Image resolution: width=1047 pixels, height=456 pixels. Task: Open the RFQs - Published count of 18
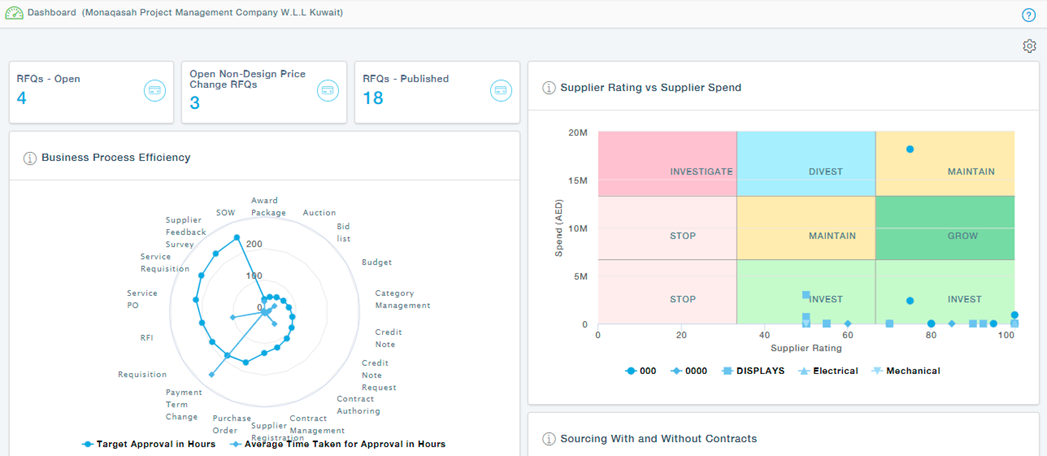pos(372,98)
